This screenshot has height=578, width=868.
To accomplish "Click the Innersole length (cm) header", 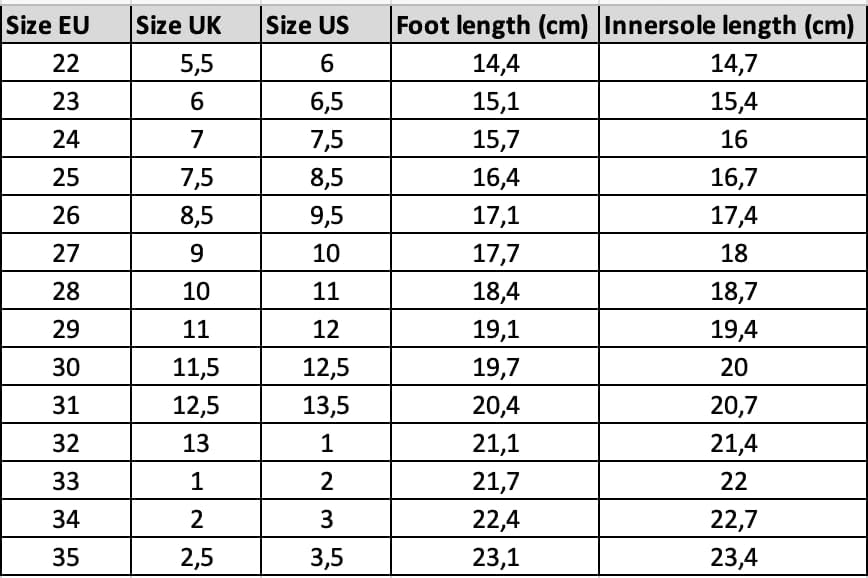I will 733,24.
